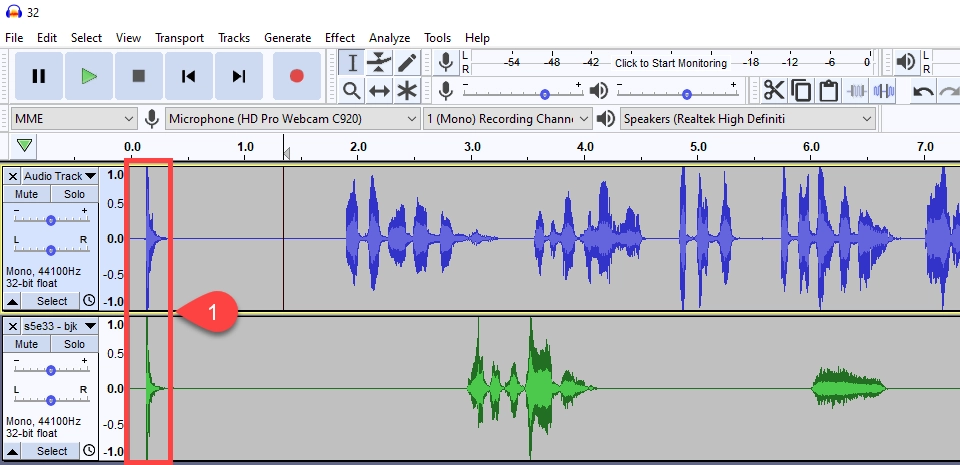
Task: Solo the s5e33 - bjk track
Action: [74, 344]
